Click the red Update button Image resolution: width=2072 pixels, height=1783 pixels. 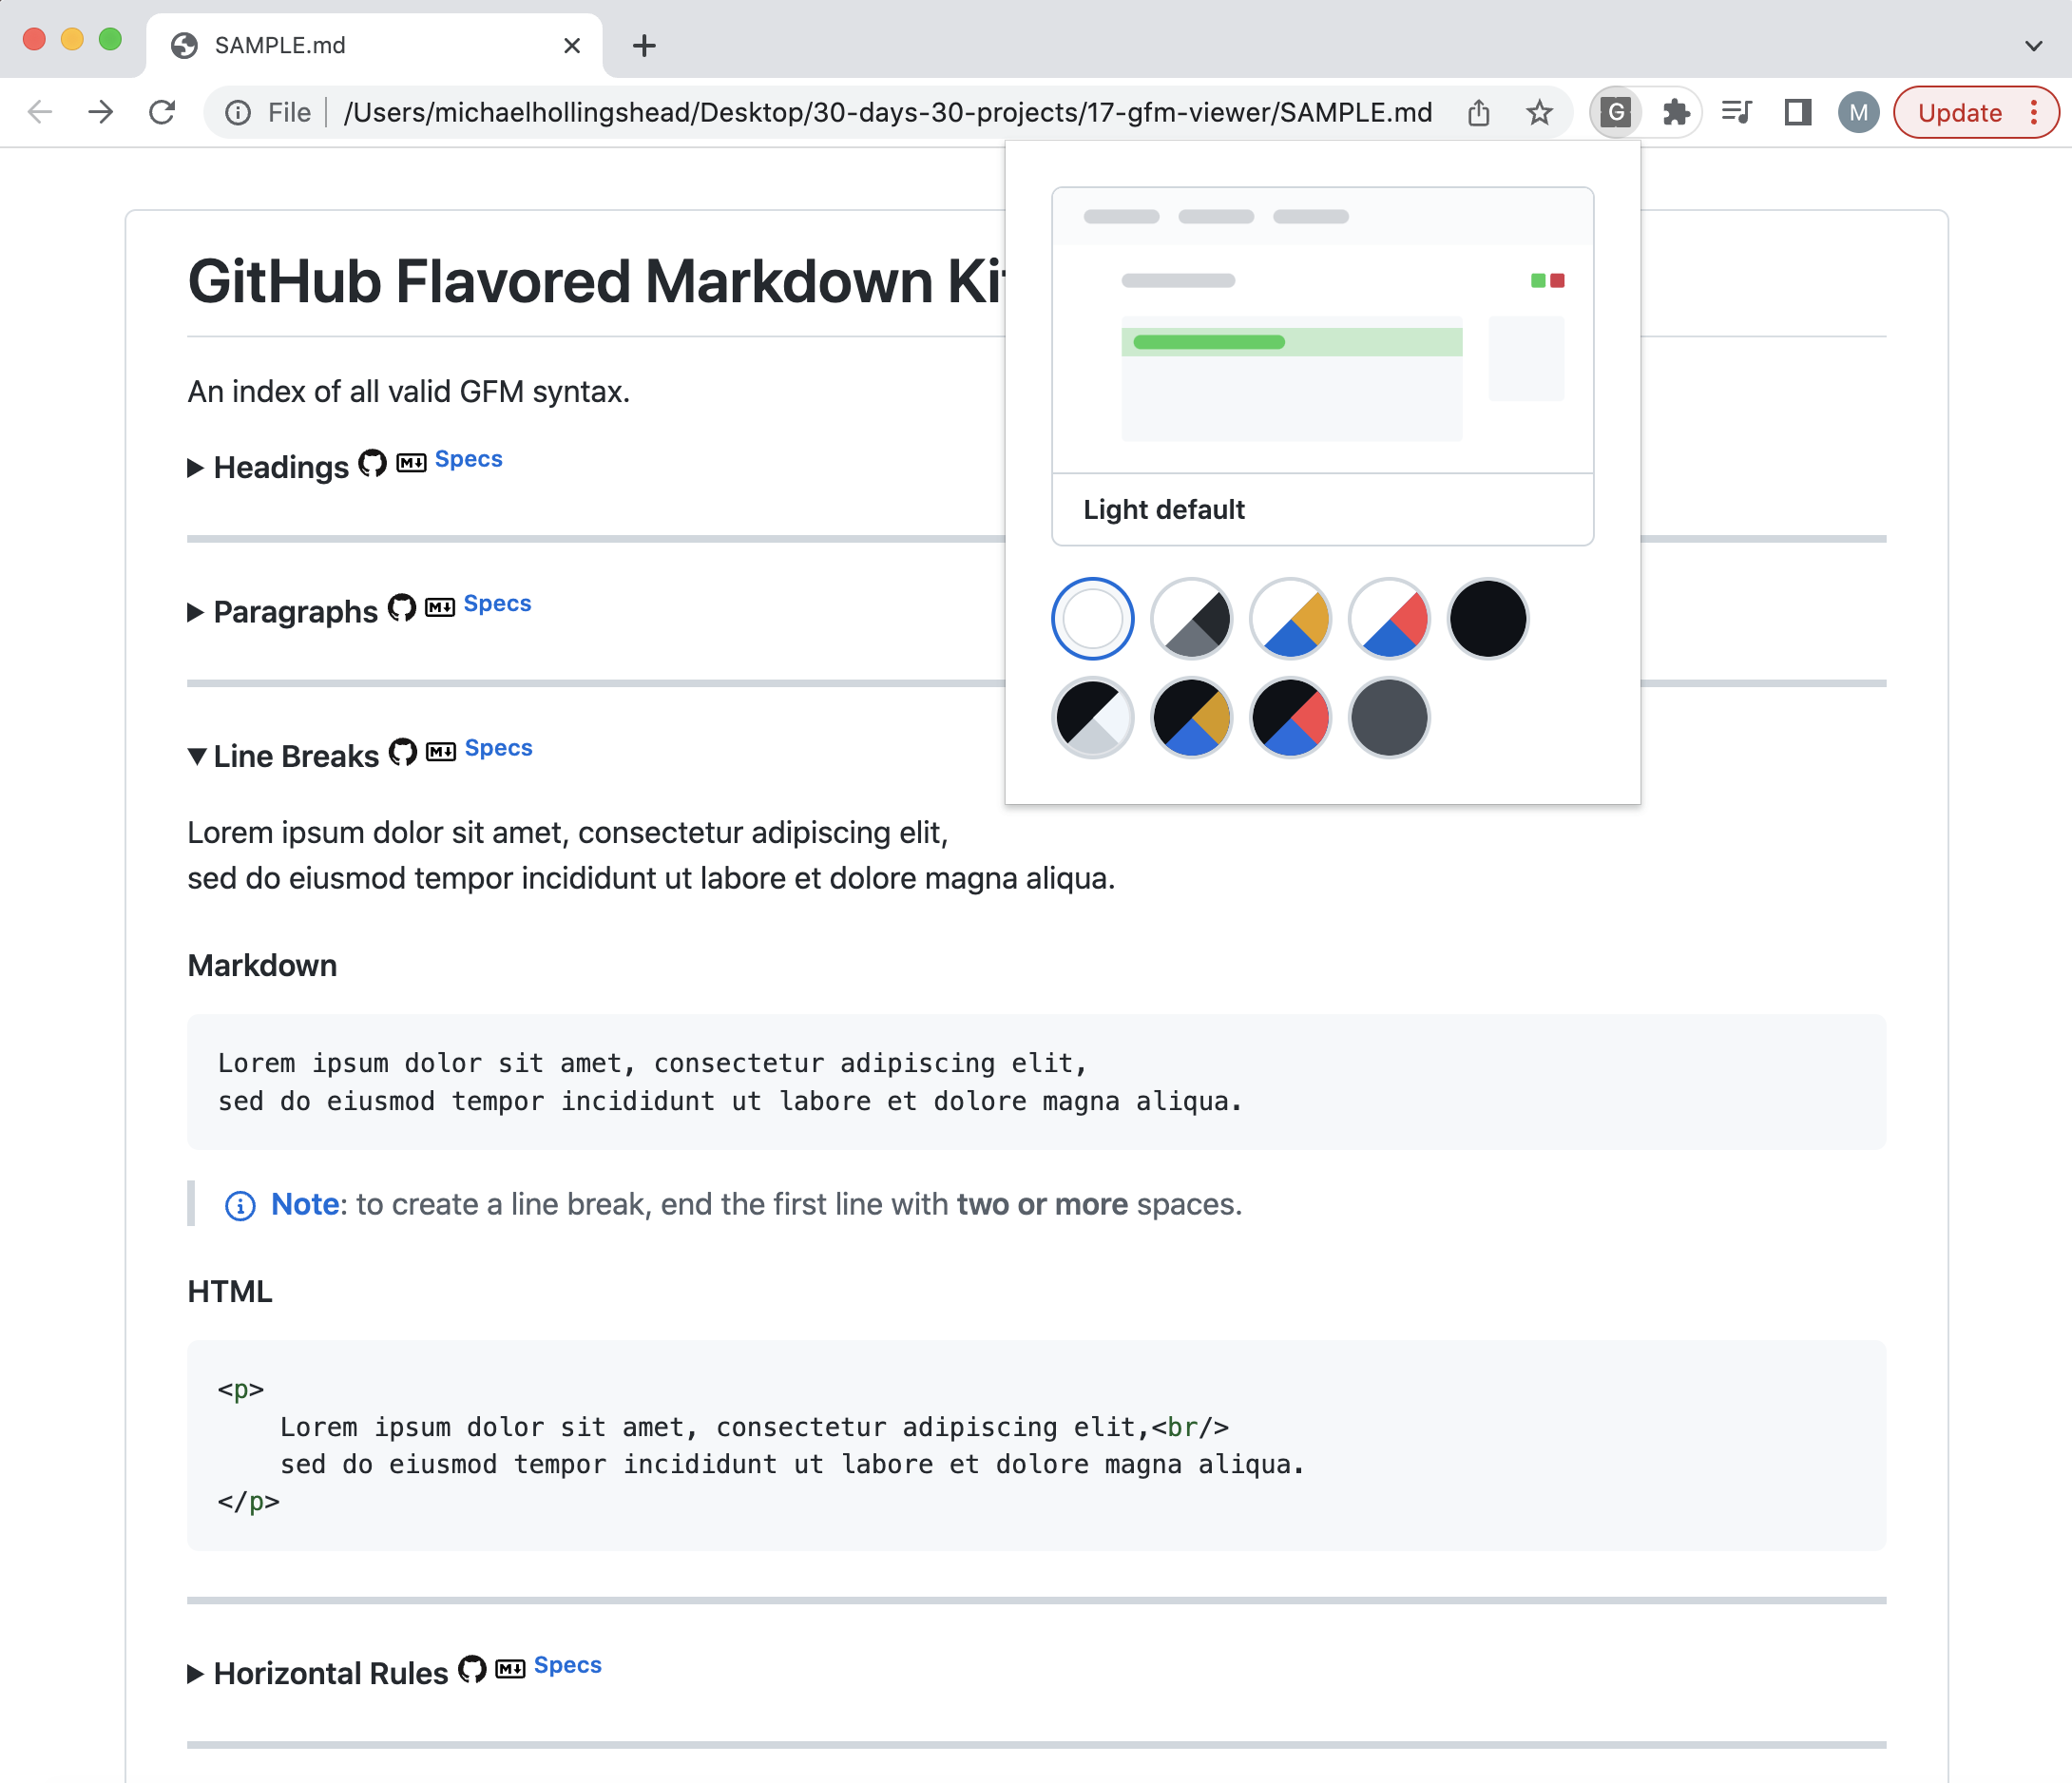(1960, 112)
